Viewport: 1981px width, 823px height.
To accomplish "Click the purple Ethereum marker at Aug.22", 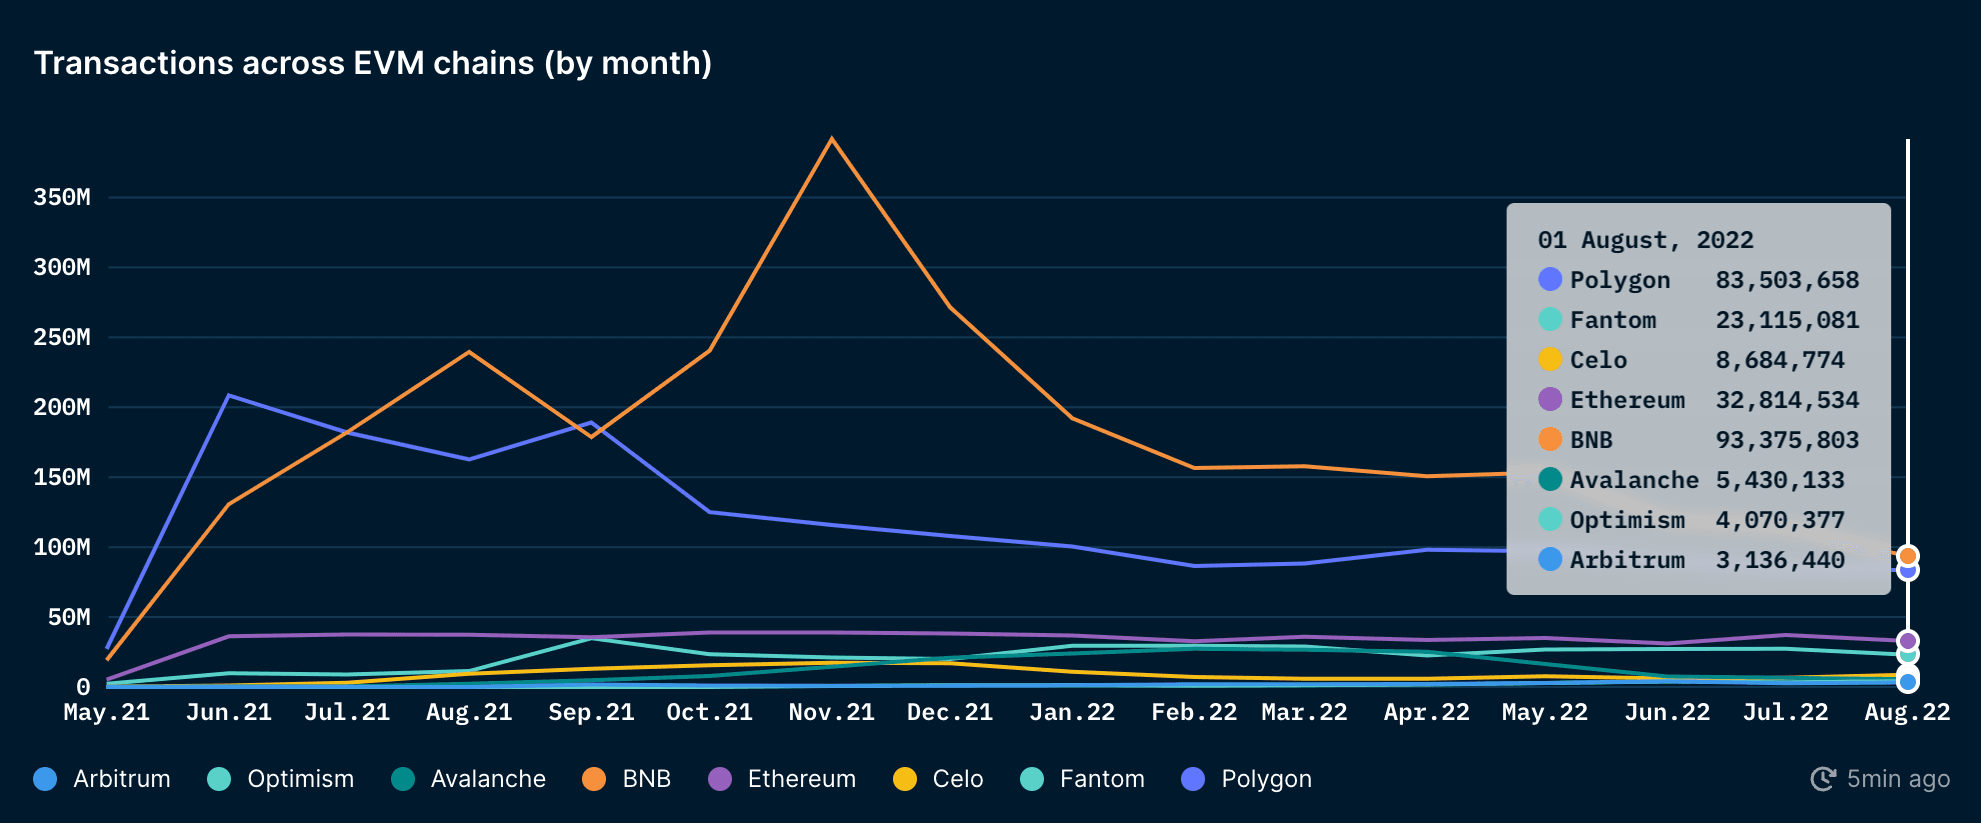I will click(1907, 641).
